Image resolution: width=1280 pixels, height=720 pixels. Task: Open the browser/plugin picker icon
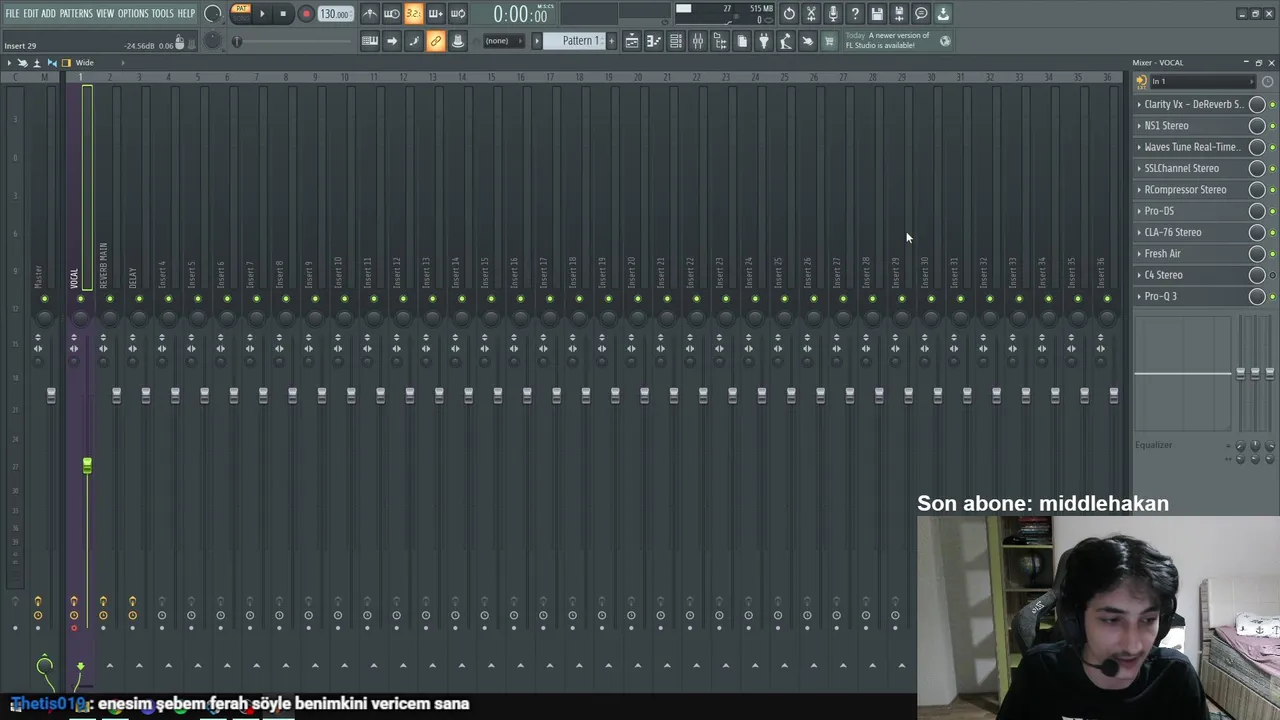click(x=720, y=41)
